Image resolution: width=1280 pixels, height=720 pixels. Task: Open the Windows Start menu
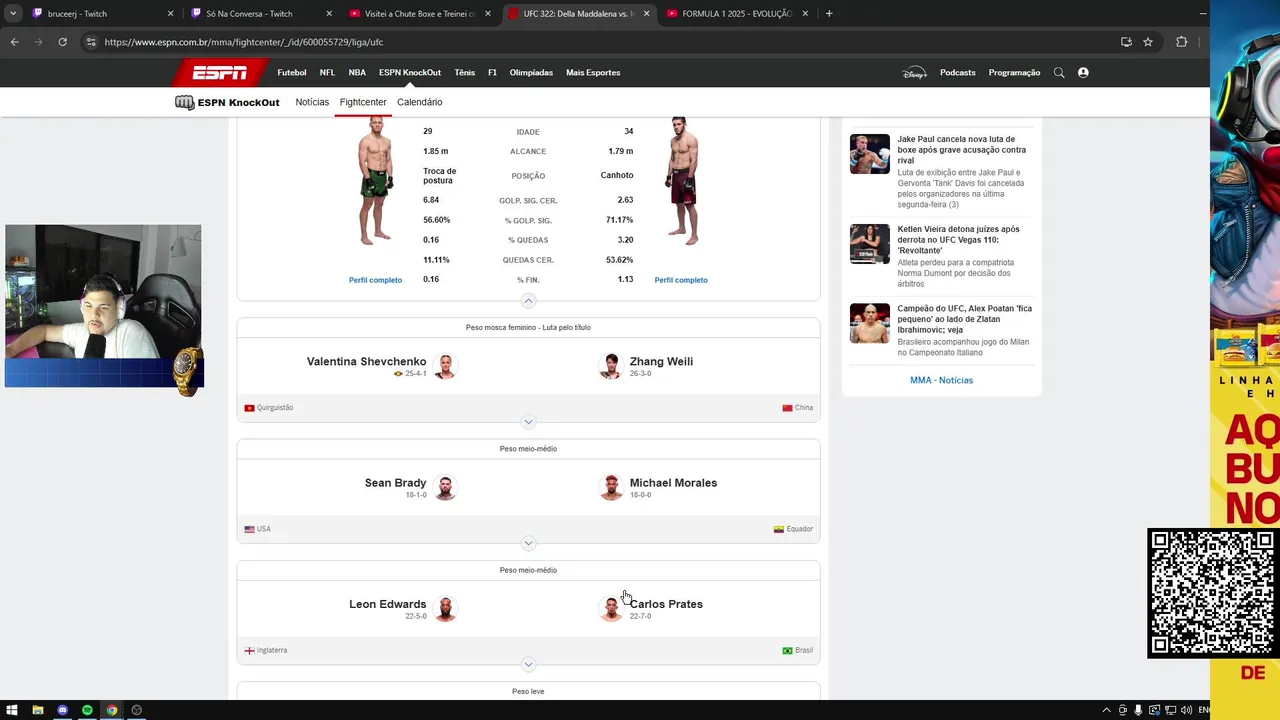[13, 710]
